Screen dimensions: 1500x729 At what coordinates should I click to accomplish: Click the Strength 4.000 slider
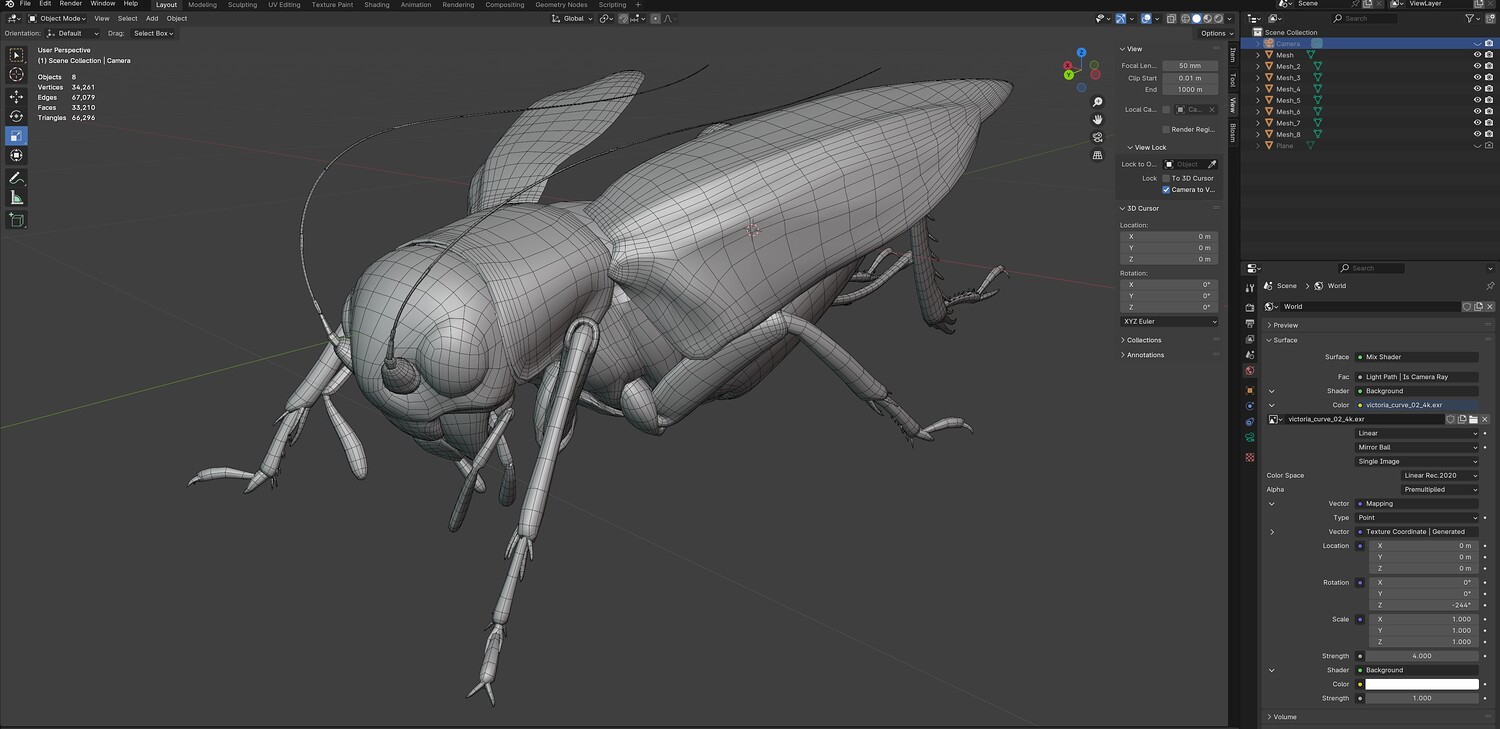[x=1422, y=656]
